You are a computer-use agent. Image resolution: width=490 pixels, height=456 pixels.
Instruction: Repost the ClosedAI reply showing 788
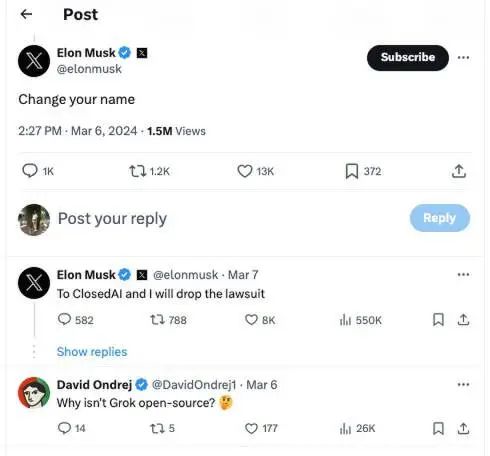click(x=157, y=320)
